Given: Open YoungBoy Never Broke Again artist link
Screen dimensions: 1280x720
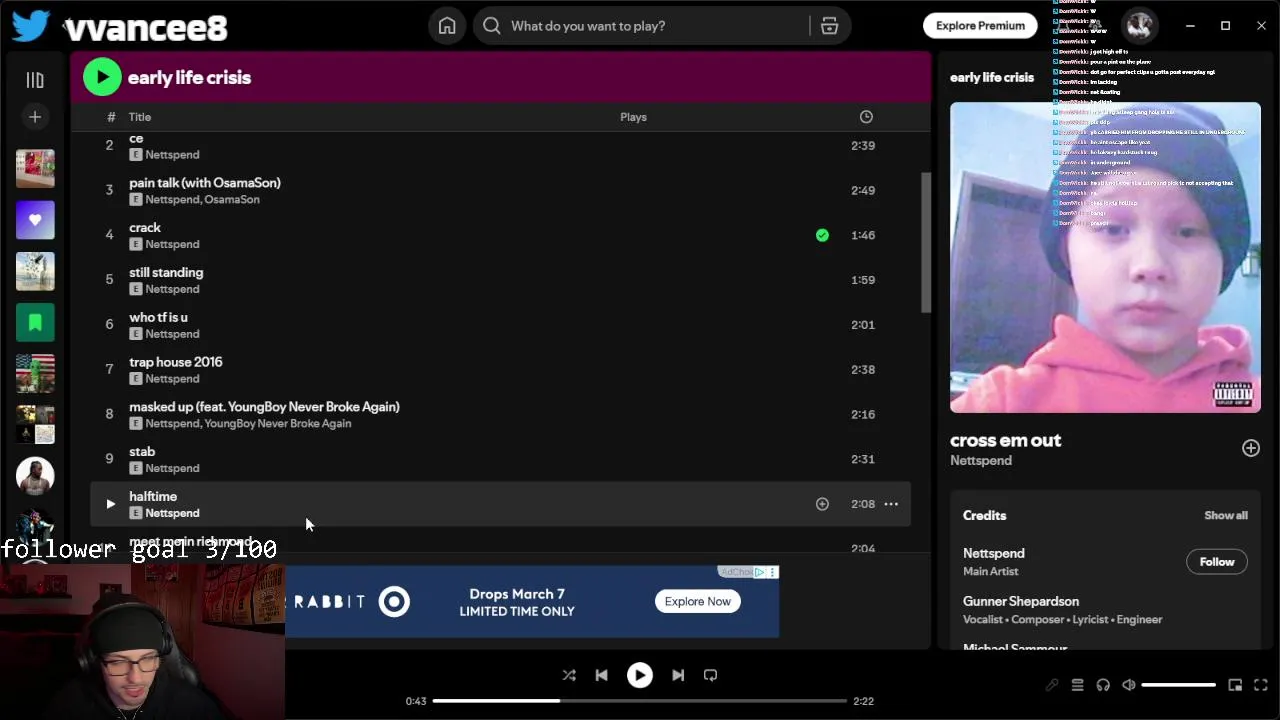Looking at the screenshot, I should click(277, 424).
